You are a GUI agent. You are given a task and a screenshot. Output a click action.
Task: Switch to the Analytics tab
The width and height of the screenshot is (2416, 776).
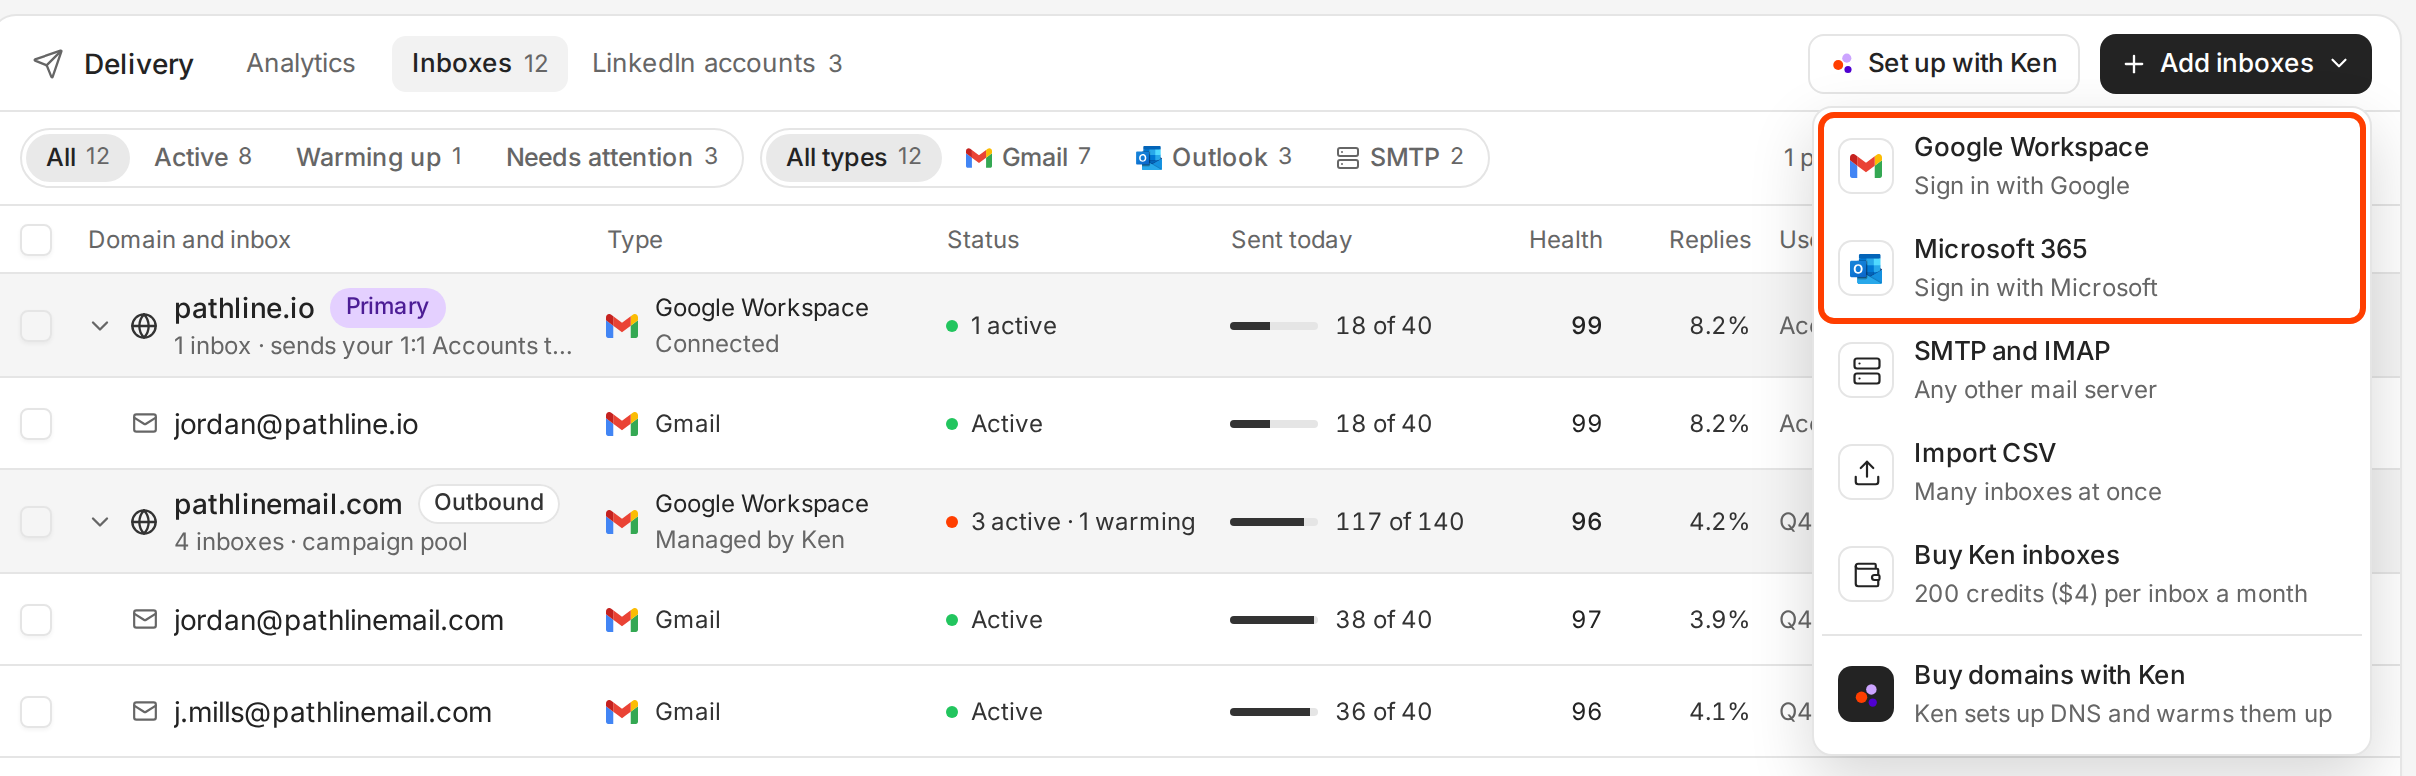coord(301,64)
